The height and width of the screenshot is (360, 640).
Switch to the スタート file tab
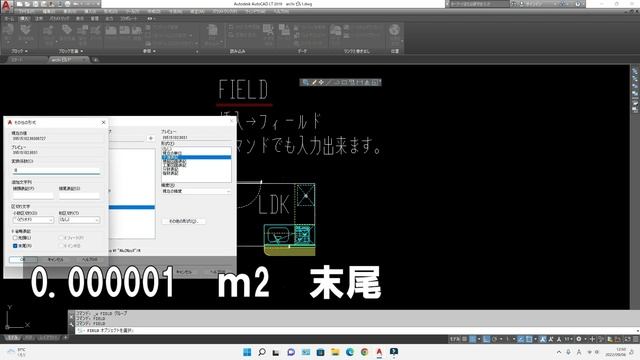click(x=17, y=60)
